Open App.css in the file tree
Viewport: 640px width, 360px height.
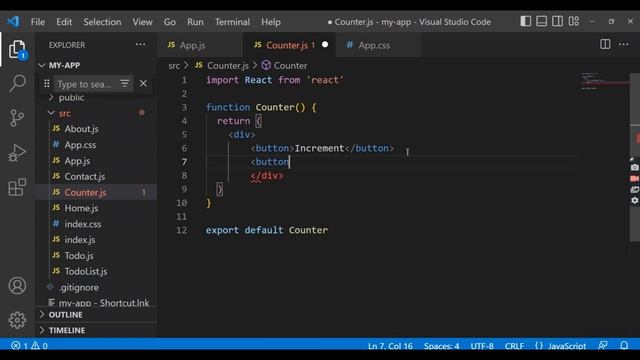[x=80, y=145]
